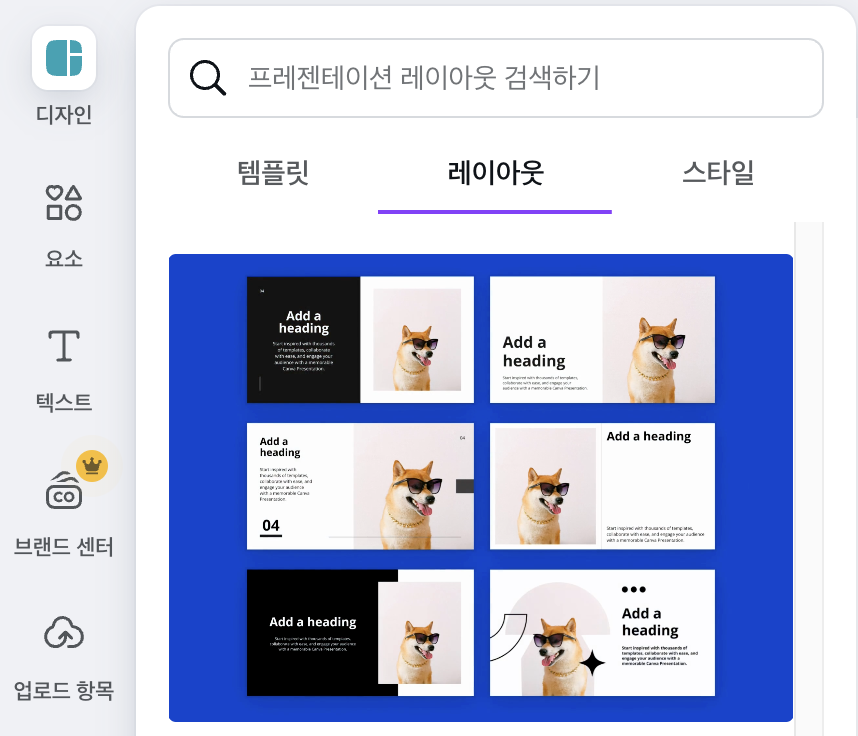Switch to the 스타일 tab
This screenshot has width=858, height=736.
[717, 172]
